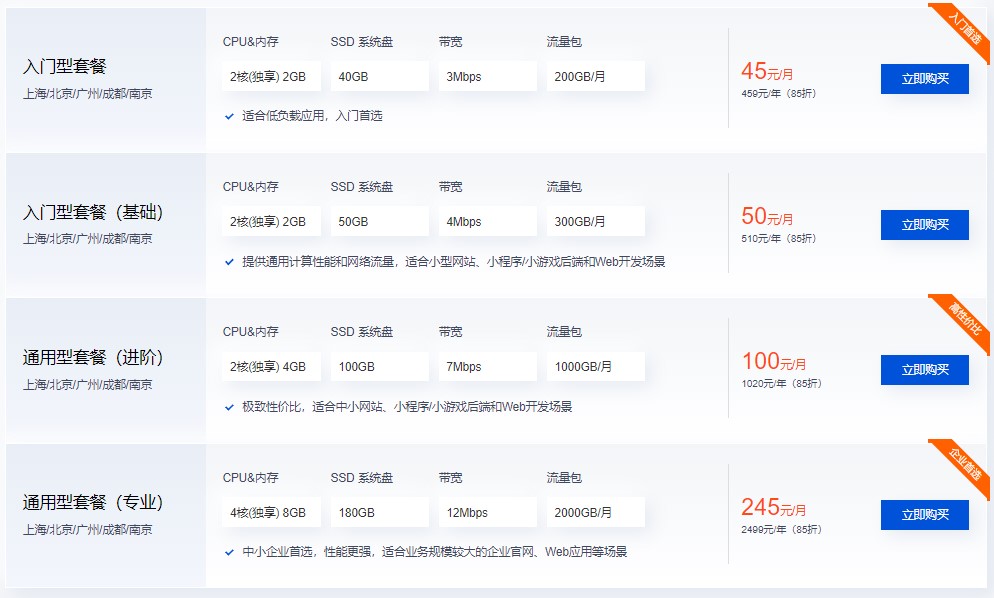Click the 企业首选 orange corner ribbon
The height and width of the screenshot is (598, 994).
click(x=965, y=464)
